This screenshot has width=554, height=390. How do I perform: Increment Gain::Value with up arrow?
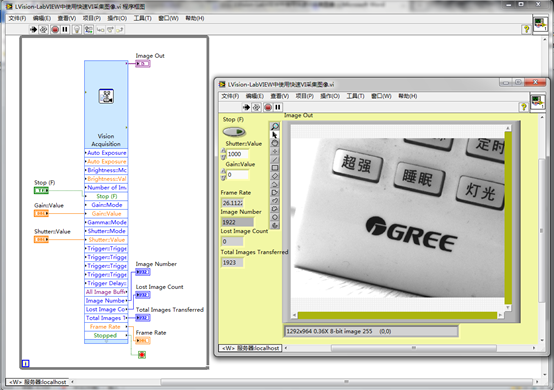223,171
